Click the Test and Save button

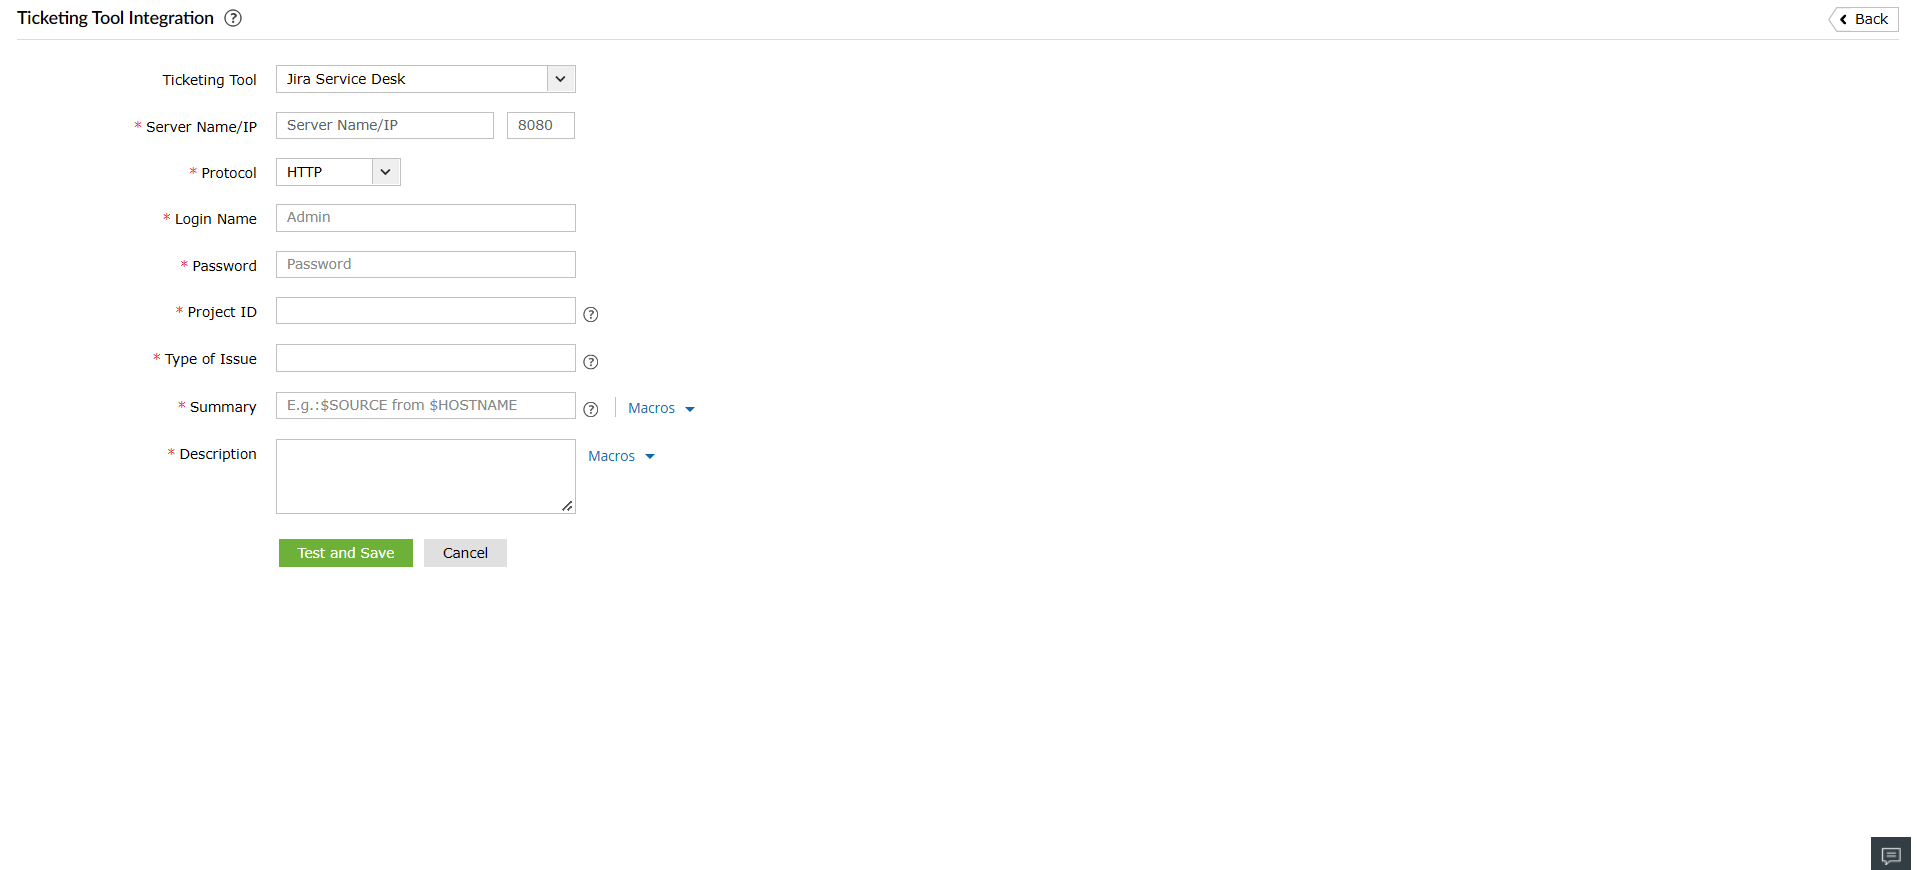click(x=346, y=553)
